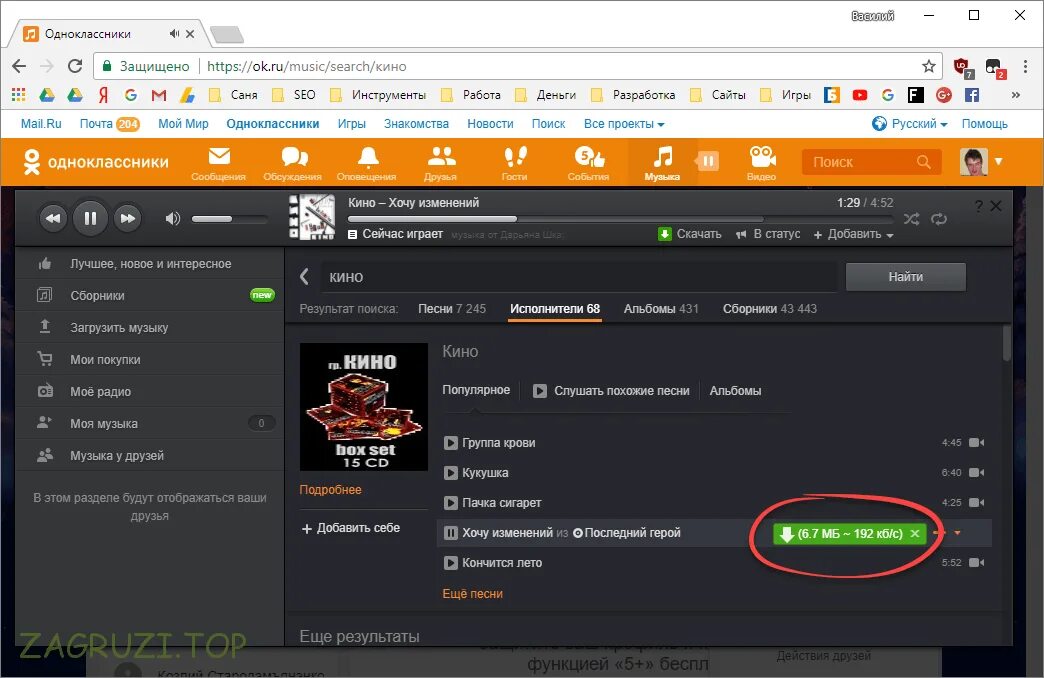Play similar songs (Слушать похожие песни)

(x=611, y=391)
